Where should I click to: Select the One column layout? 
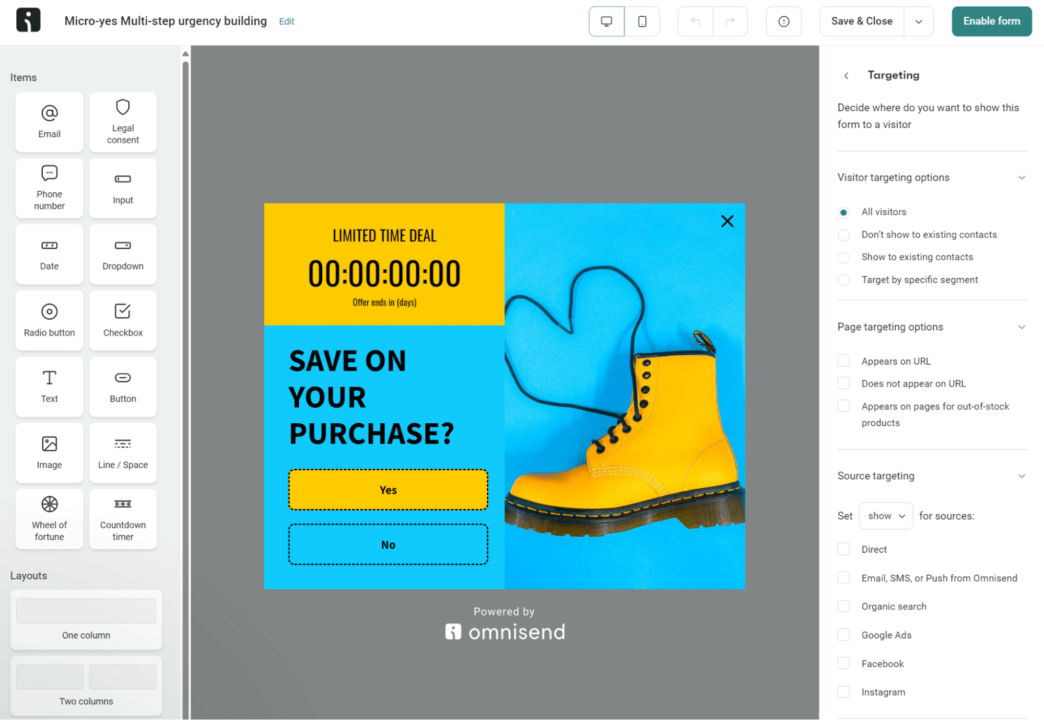point(86,619)
